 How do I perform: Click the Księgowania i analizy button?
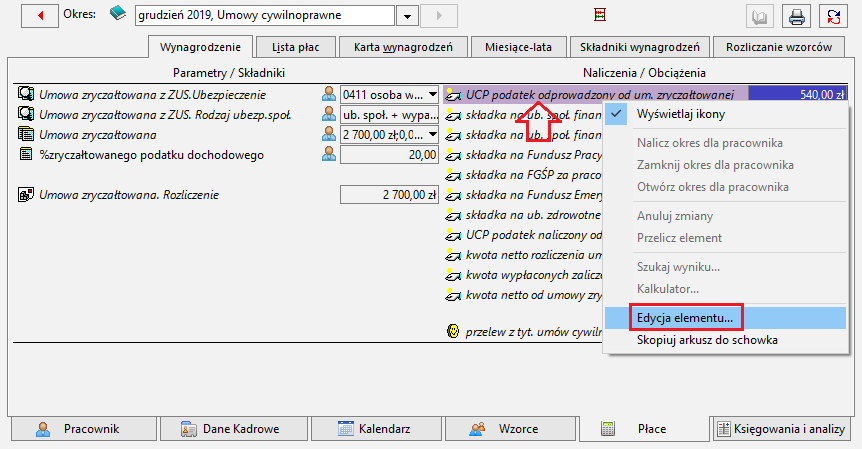pos(781,429)
